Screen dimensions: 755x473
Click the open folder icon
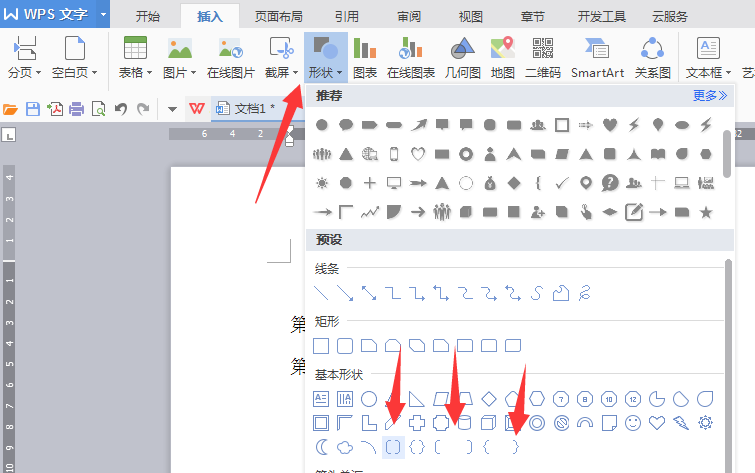[10, 109]
